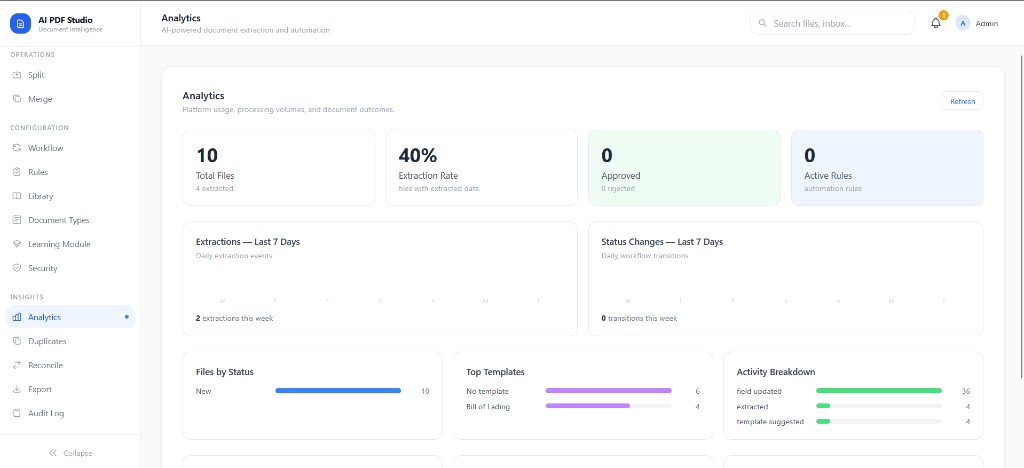This screenshot has height=468, width=1024.
Task: Click the Collapse sidebar label
Action: [78, 453]
